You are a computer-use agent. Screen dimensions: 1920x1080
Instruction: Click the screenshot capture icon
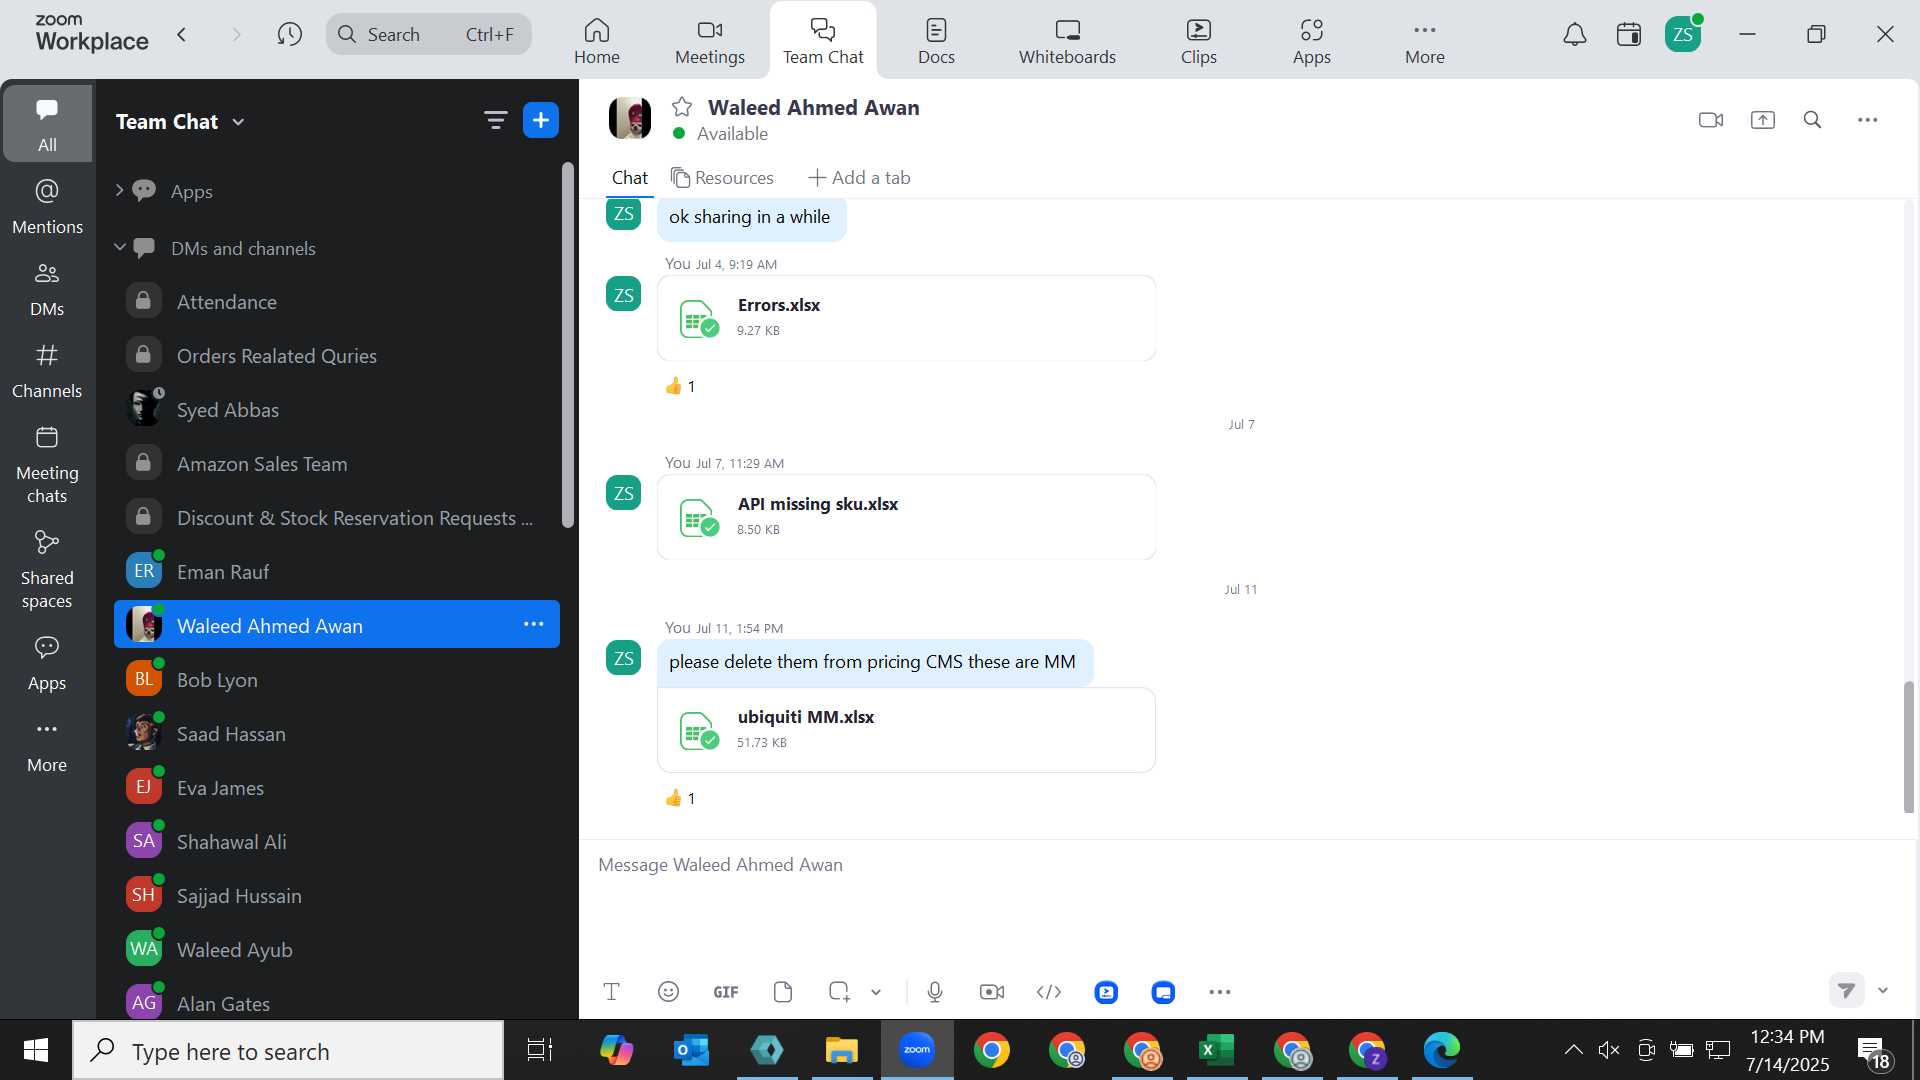tap(839, 991)
